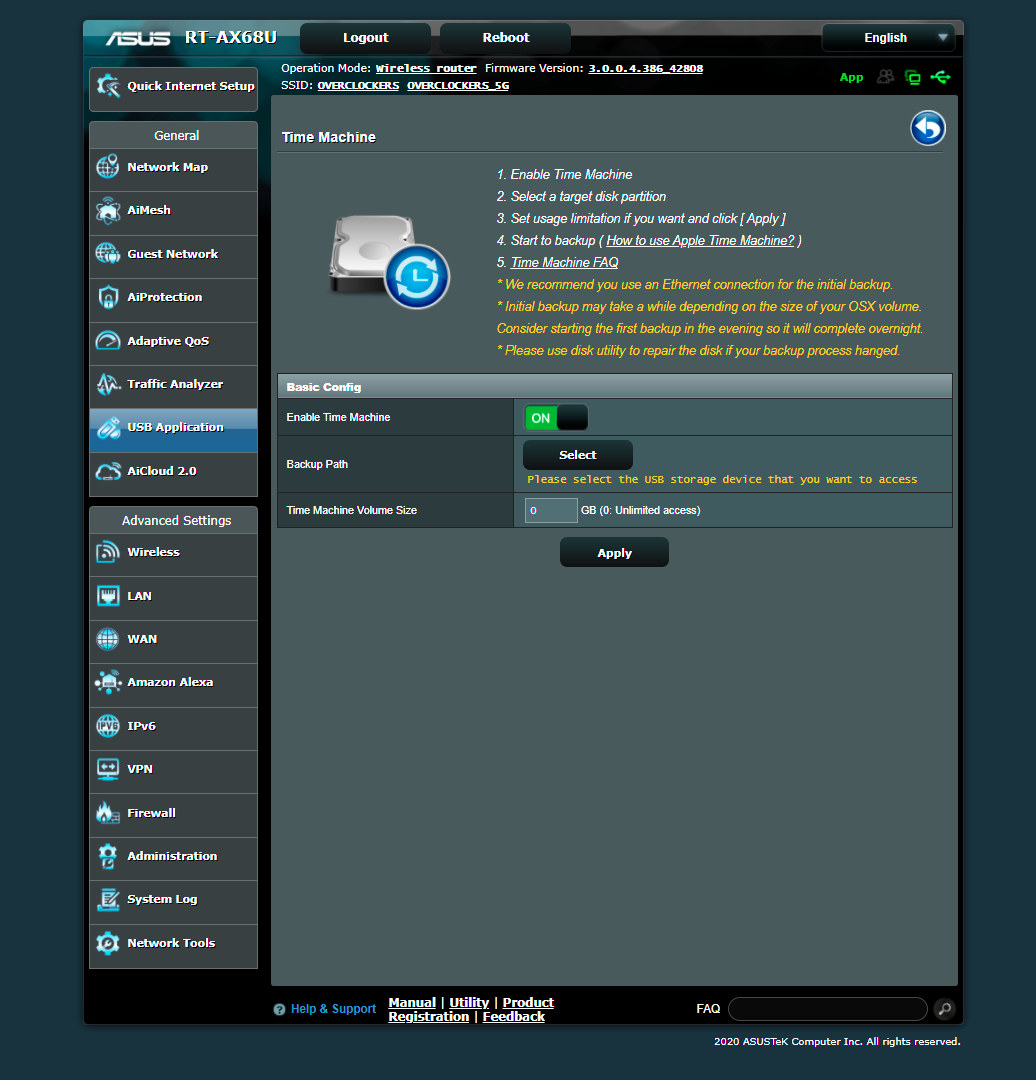Image resolution: width=1036 pixels, height=1080 pixels.
Task: Click the Traffic Analyzer waveform icon
Action: point(108,384)
